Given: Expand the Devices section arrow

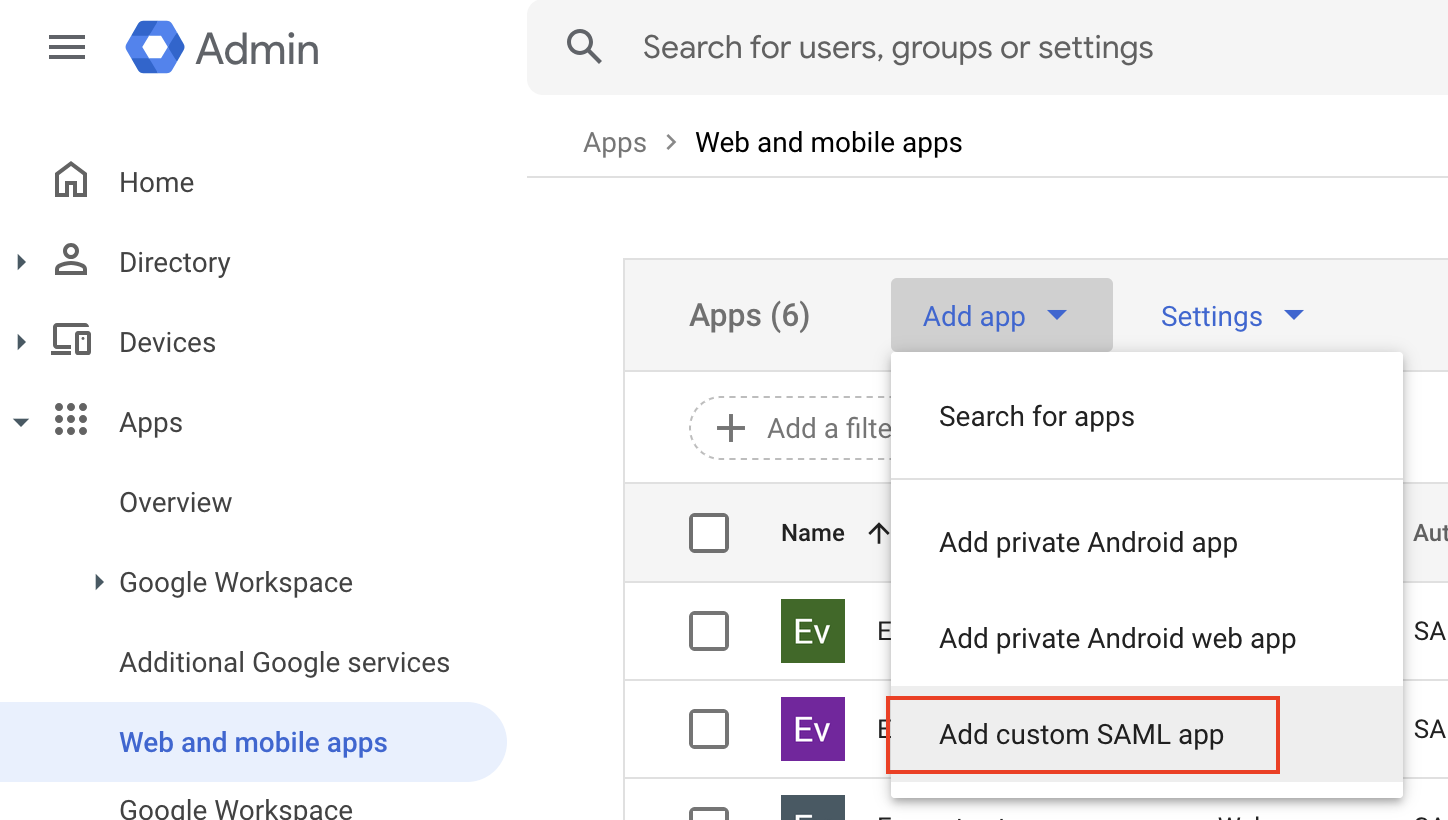Looking at the screenshot, I should (22, 342).
